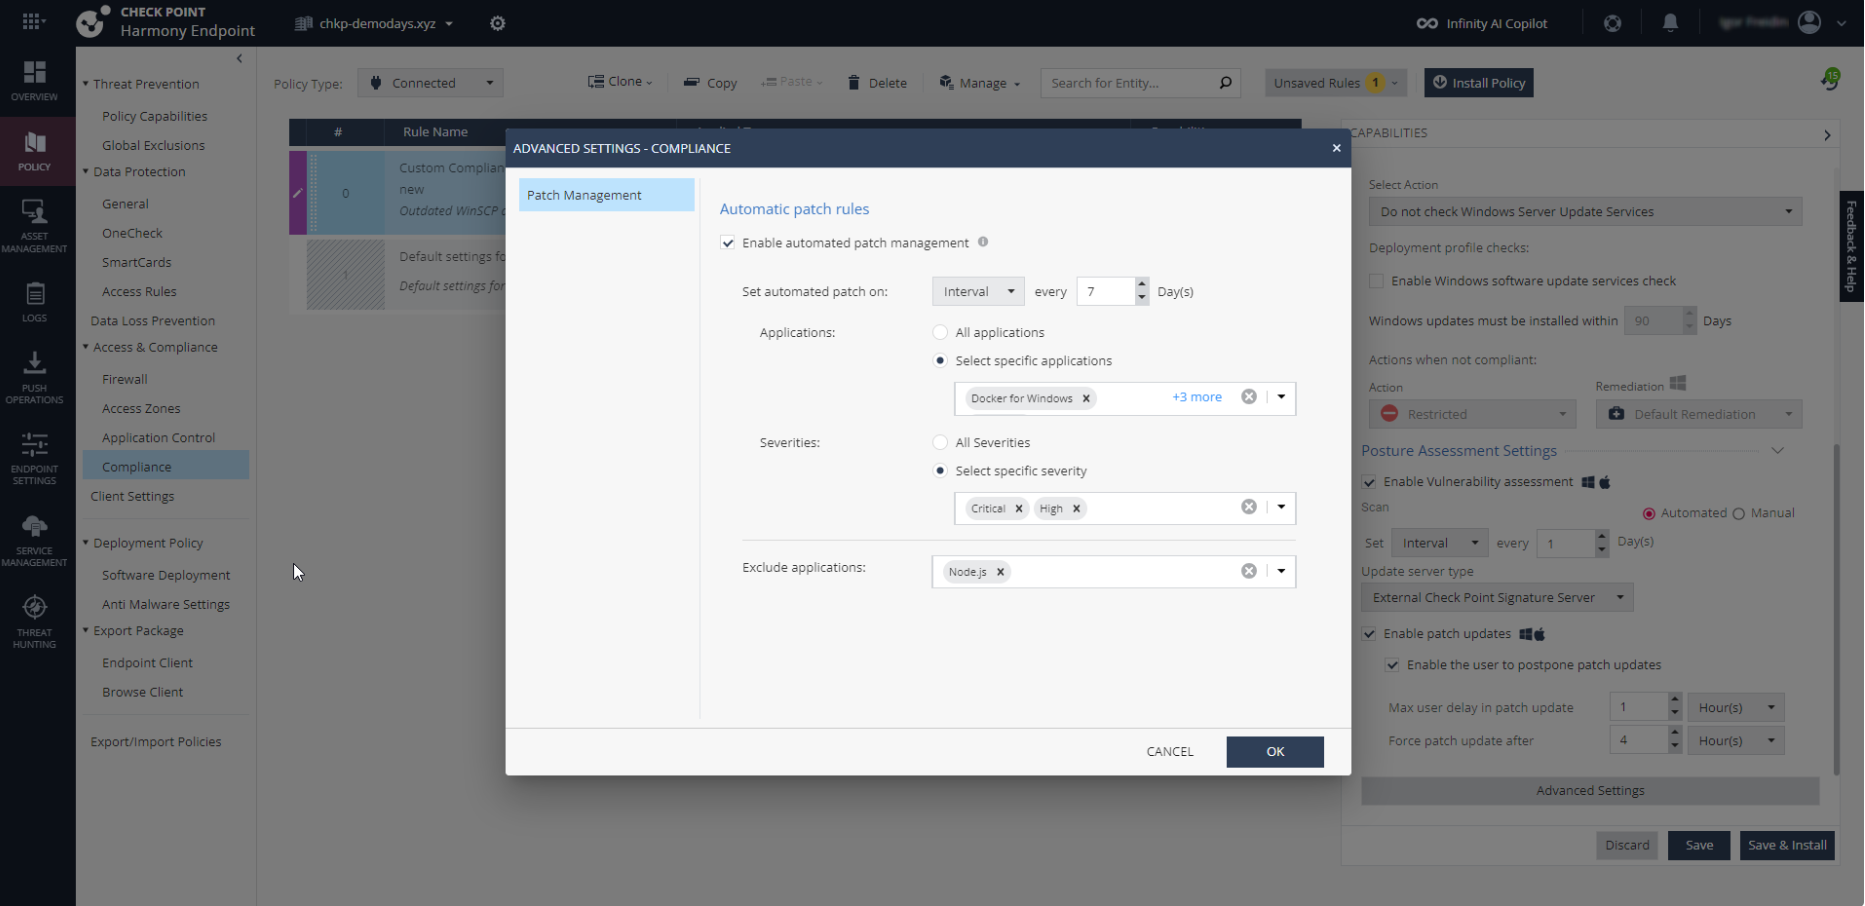Open the chkp-demodays.xyz tenant dropdown
The image size is (1865, 906).
pos(375,23)
